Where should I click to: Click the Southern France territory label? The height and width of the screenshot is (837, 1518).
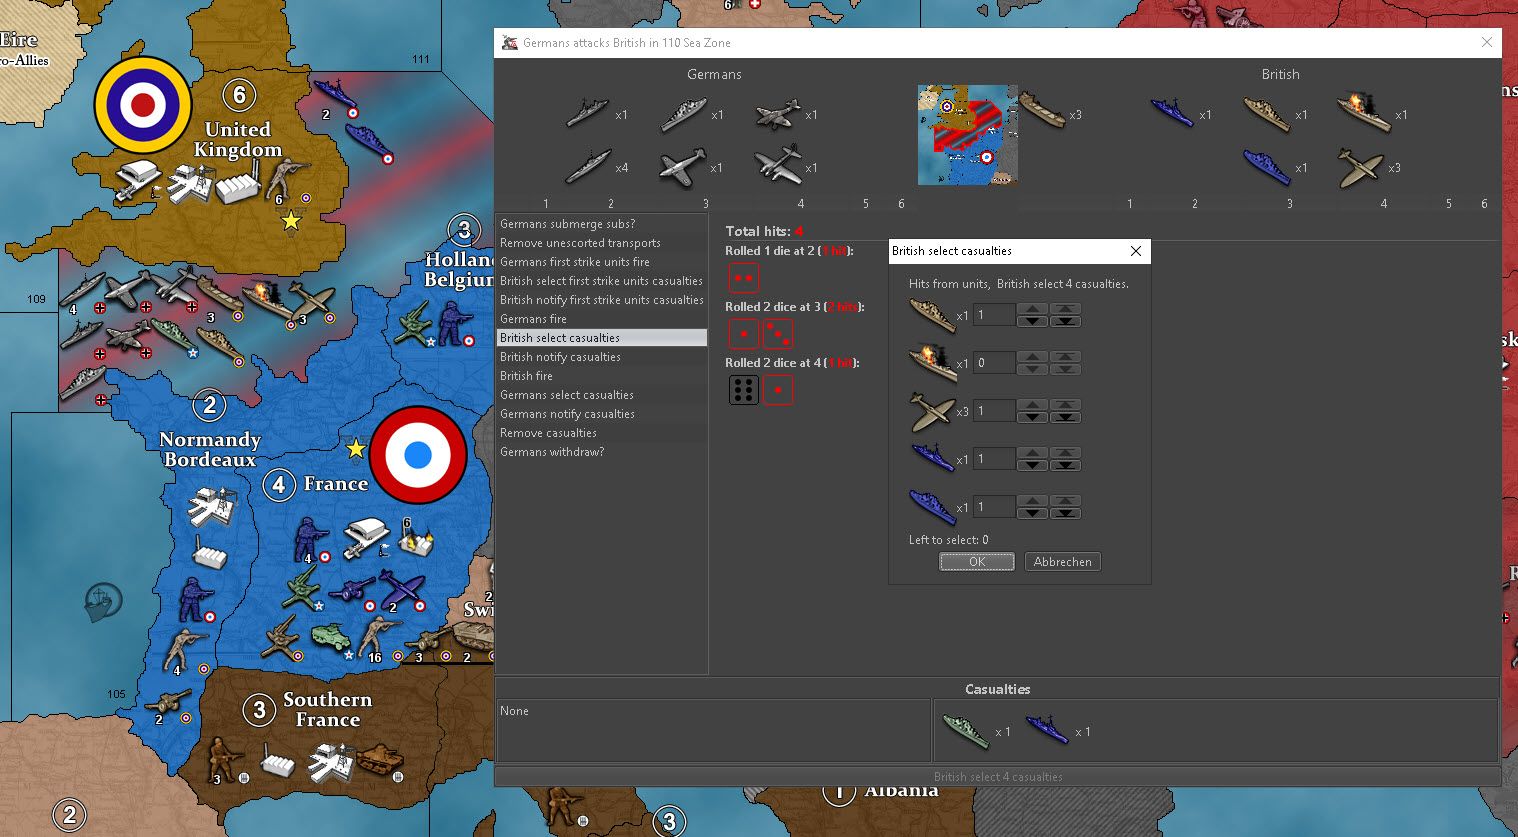[x=327, y=709]
